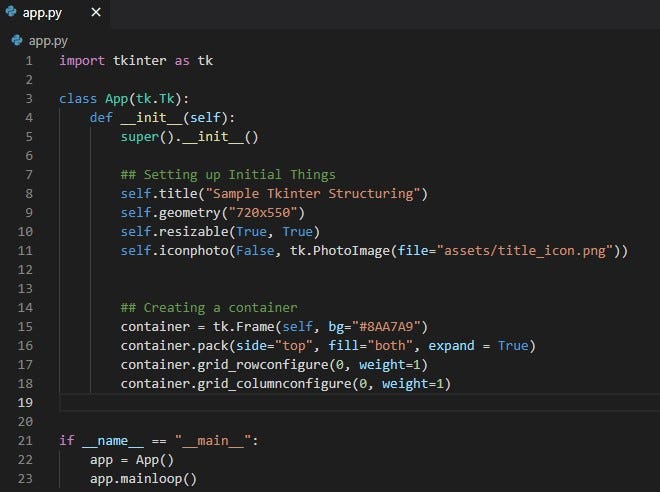Click 'expand = True' in line 16

[478, 346]
